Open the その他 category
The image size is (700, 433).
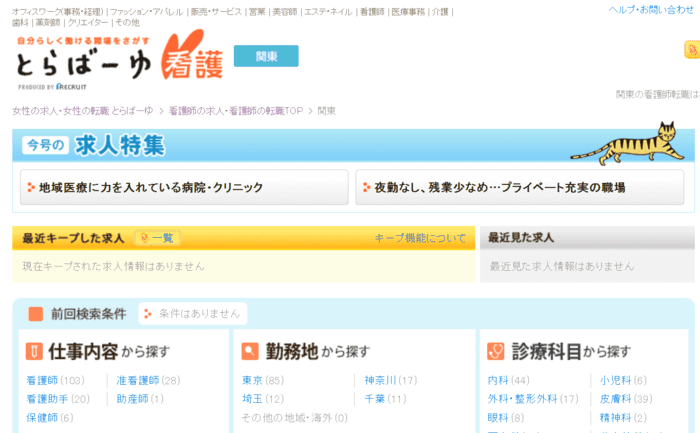(x=128, y=22)
